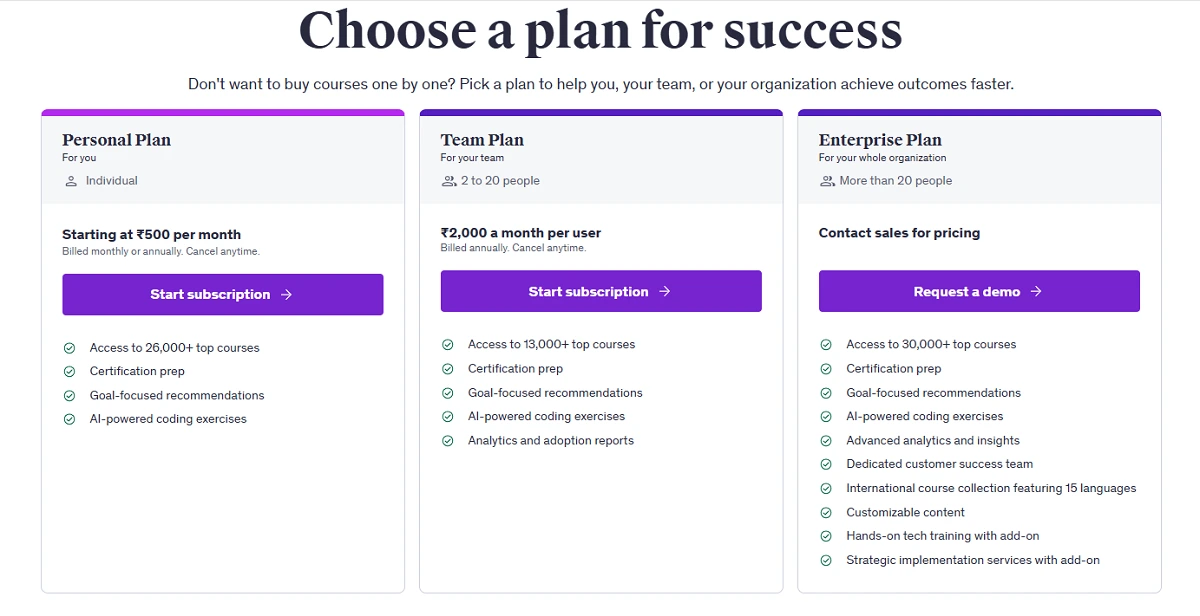Start the Team Plan subscription
Image resolution: width=1200 pixels, height=616 pixels.
click(601, 292)
